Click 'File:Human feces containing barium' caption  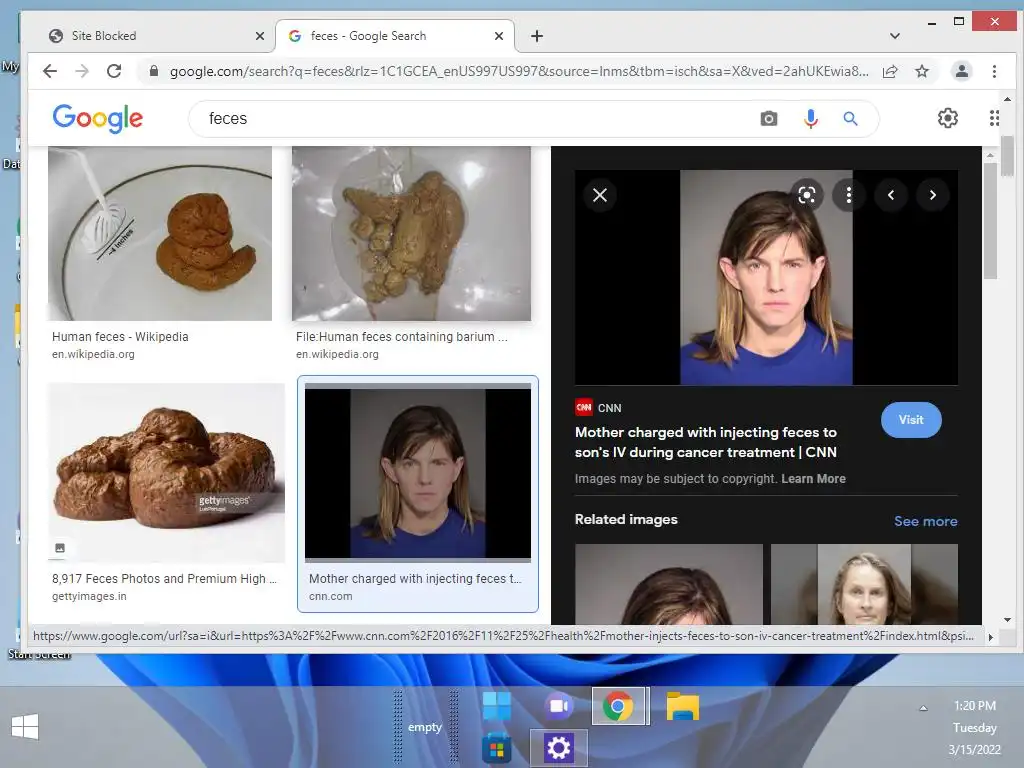click(402, 336)
